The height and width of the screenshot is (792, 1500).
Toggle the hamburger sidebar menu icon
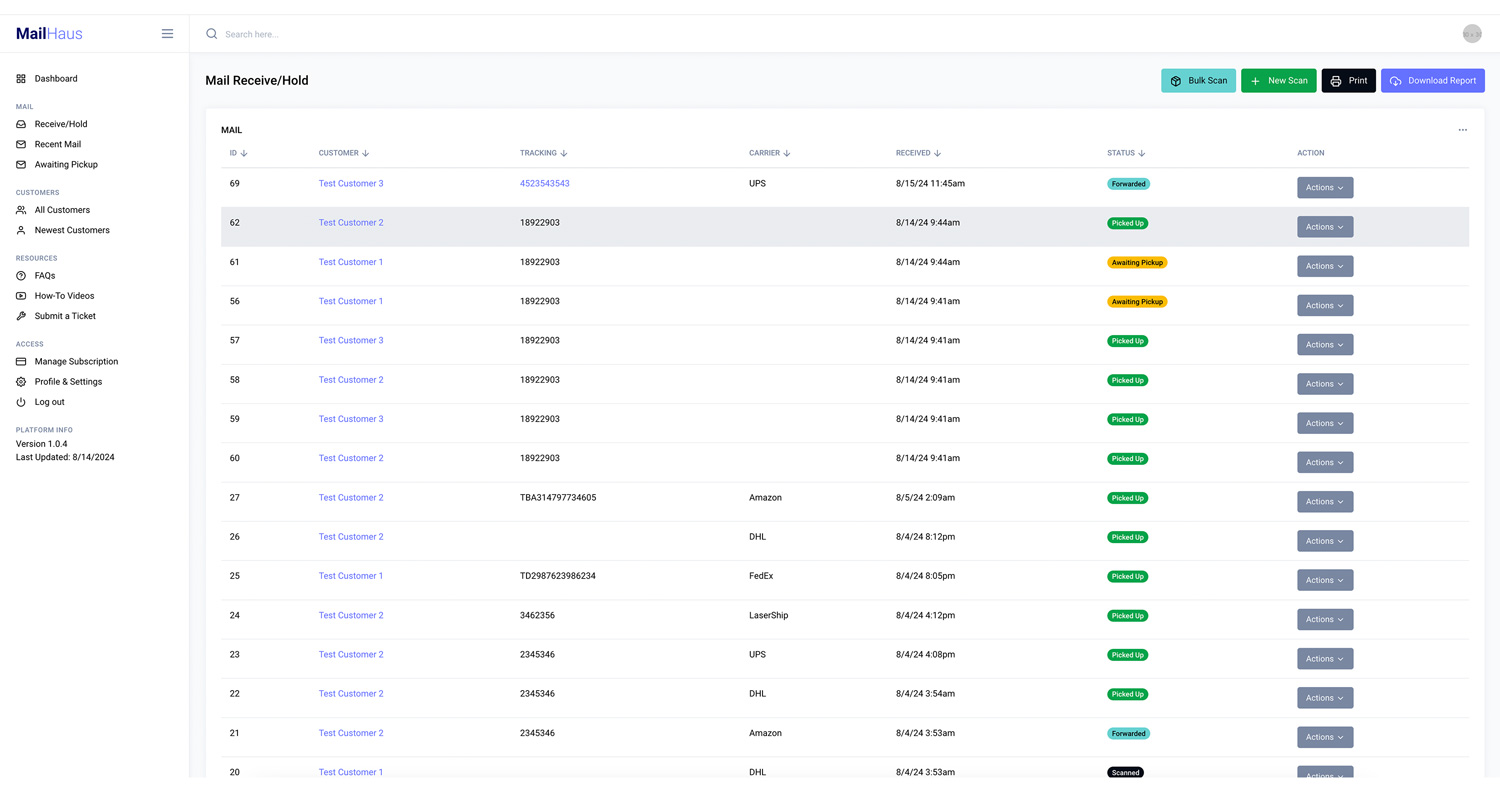[167, 34]
